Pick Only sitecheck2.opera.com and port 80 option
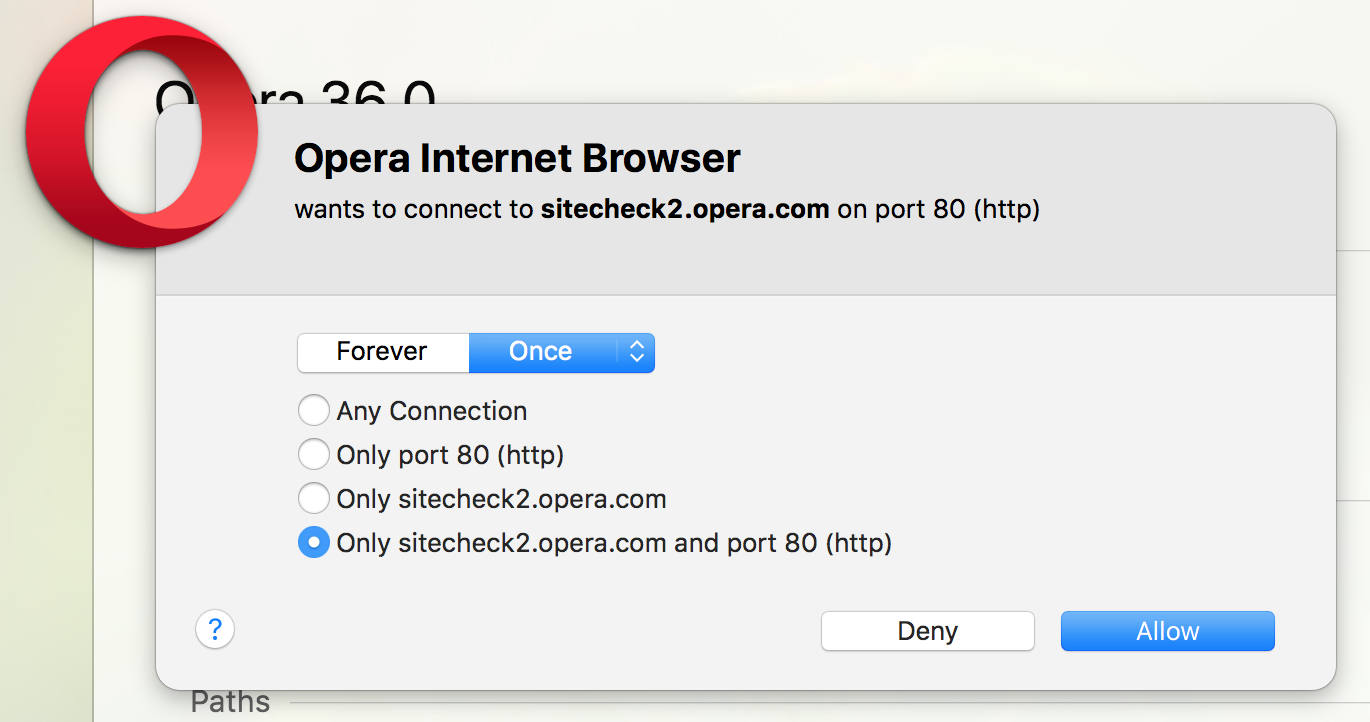Viewport: 1370px width, 722px height. [x=314, y=543]
